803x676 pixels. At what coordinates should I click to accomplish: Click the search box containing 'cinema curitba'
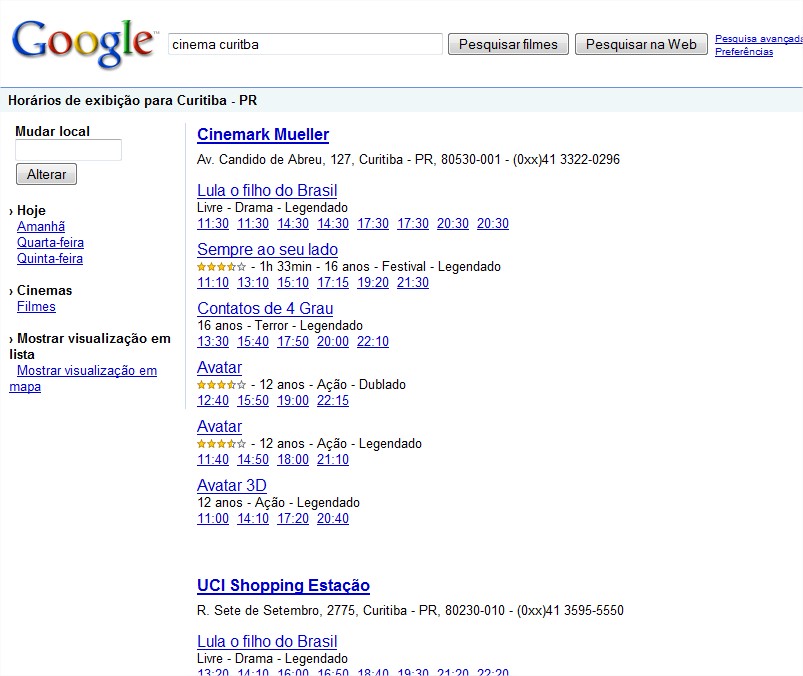pyautogui.click(x=305, y=44)
